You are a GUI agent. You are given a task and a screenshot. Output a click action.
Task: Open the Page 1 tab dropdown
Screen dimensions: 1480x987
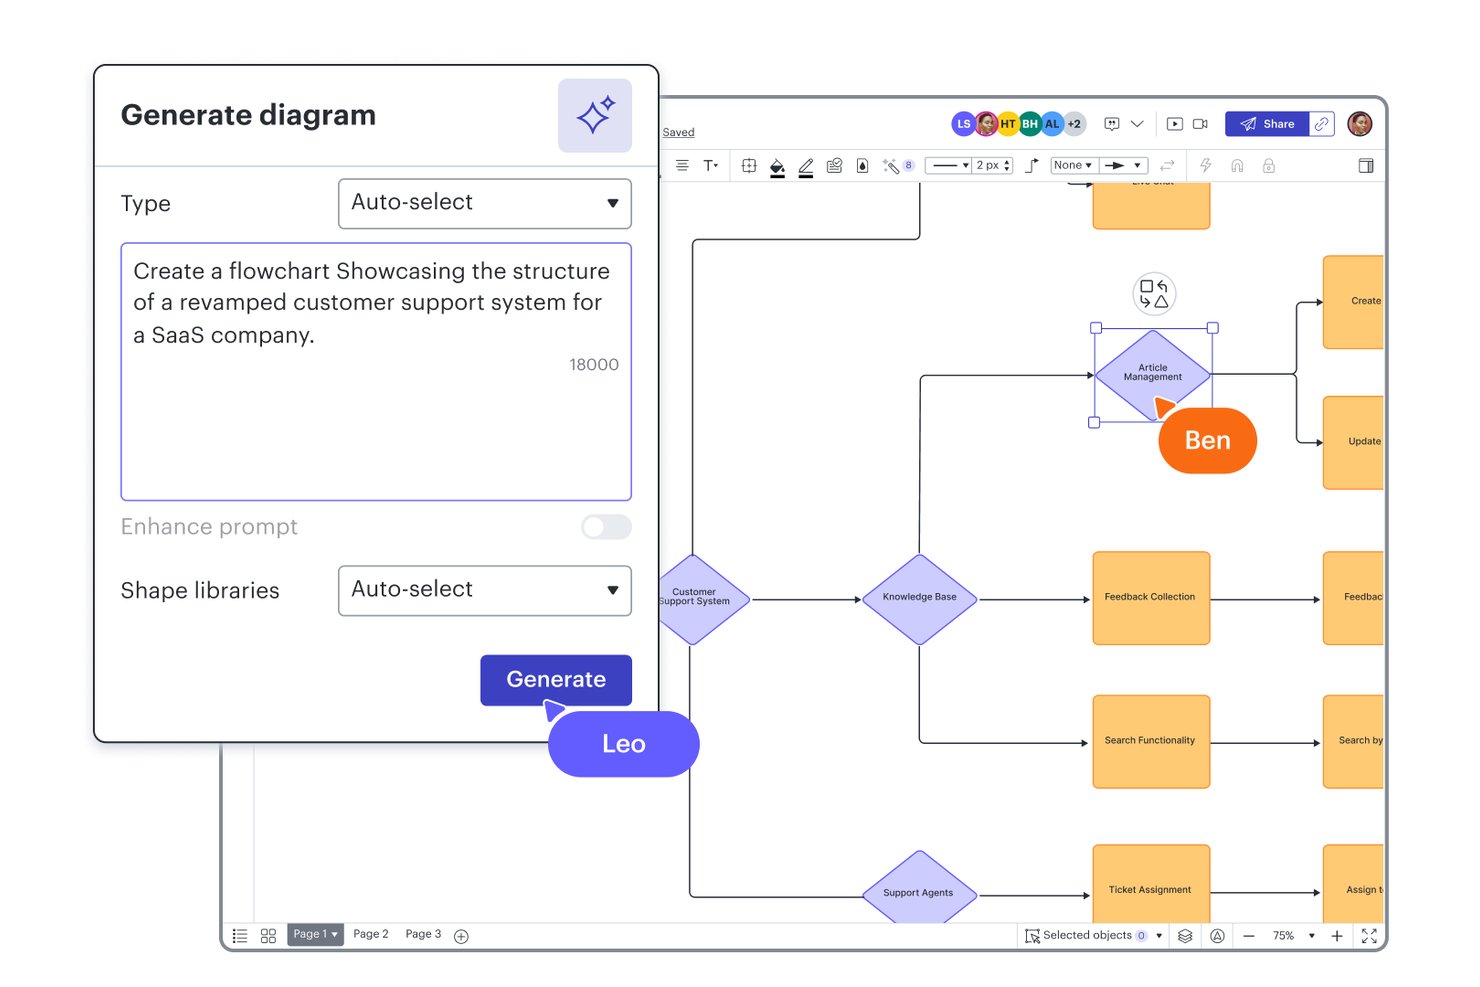coord(315,934)
